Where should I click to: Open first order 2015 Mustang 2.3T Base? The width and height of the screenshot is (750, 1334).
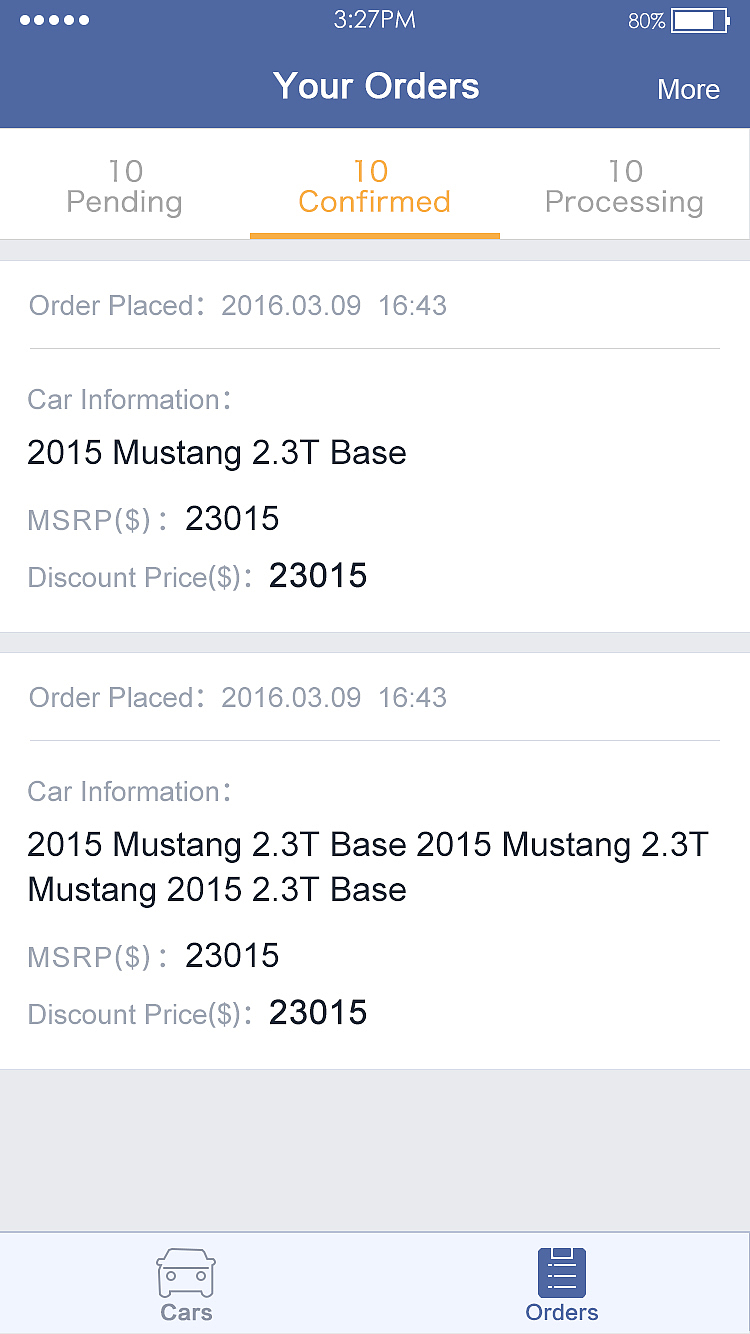[217, 452]
